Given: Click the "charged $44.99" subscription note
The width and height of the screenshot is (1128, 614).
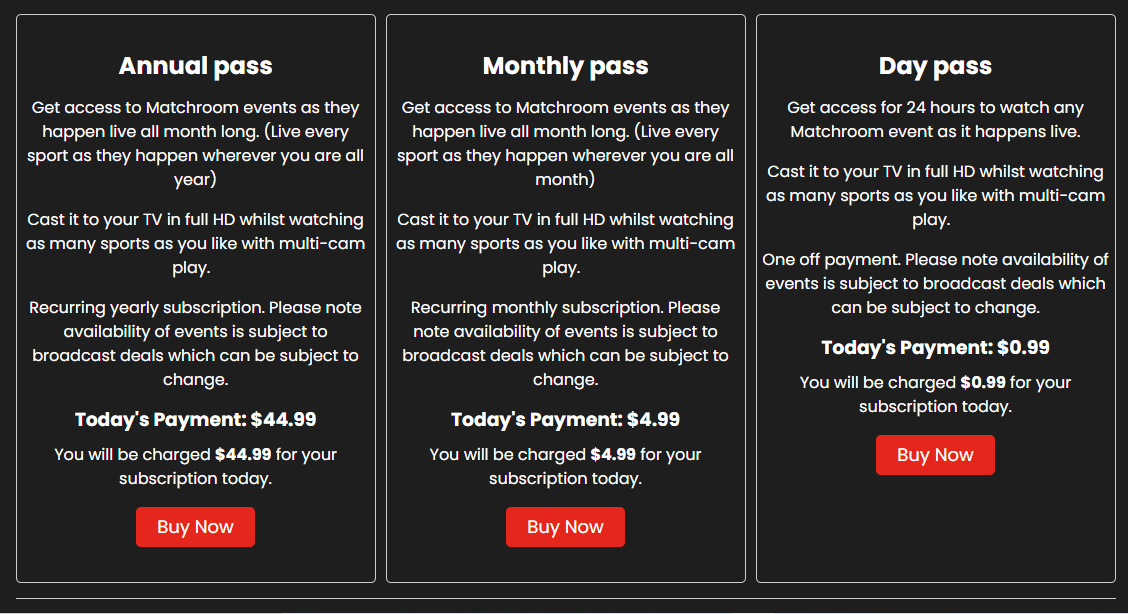Looking at the screenshot, I should point(195,466).
